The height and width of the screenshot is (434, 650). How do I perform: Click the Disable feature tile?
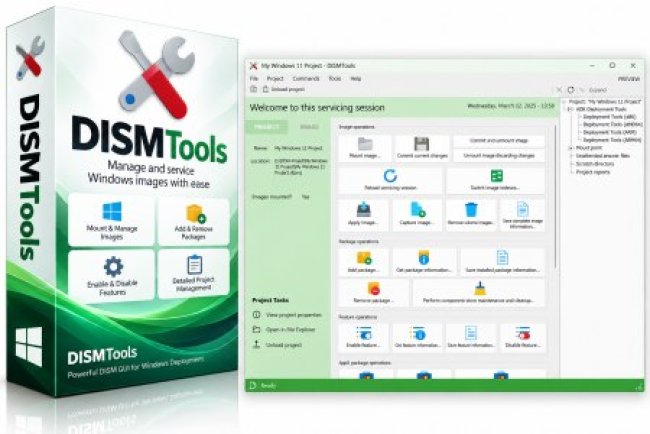pyautogui.click(x=522, y=337)
